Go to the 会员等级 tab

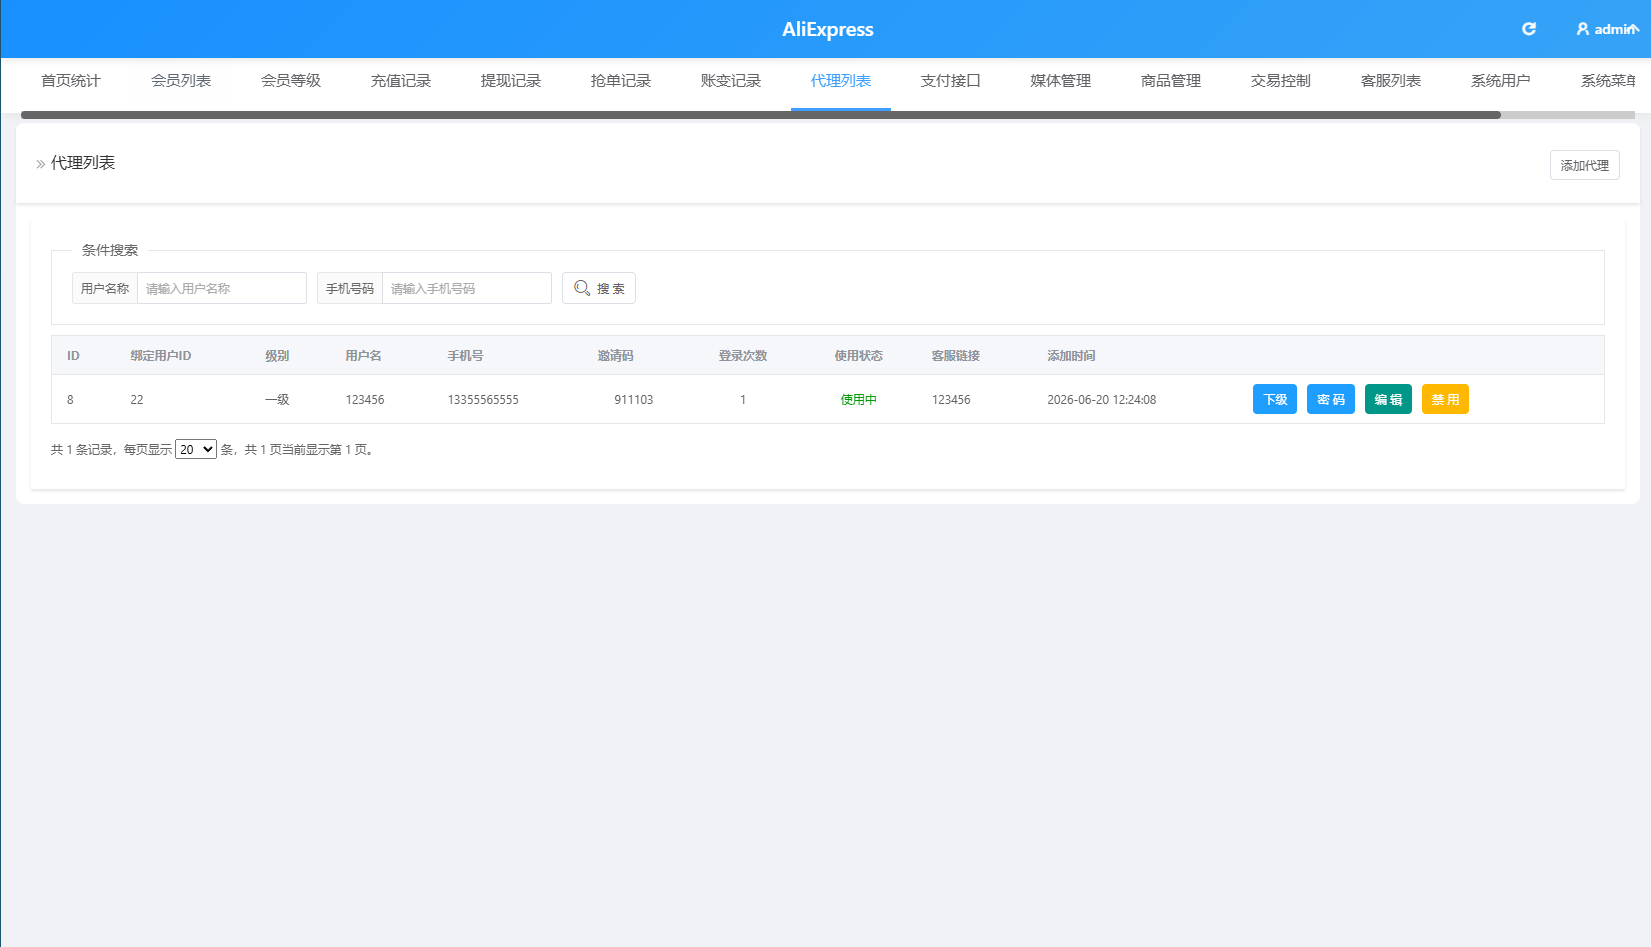click(x=291, y=81)
